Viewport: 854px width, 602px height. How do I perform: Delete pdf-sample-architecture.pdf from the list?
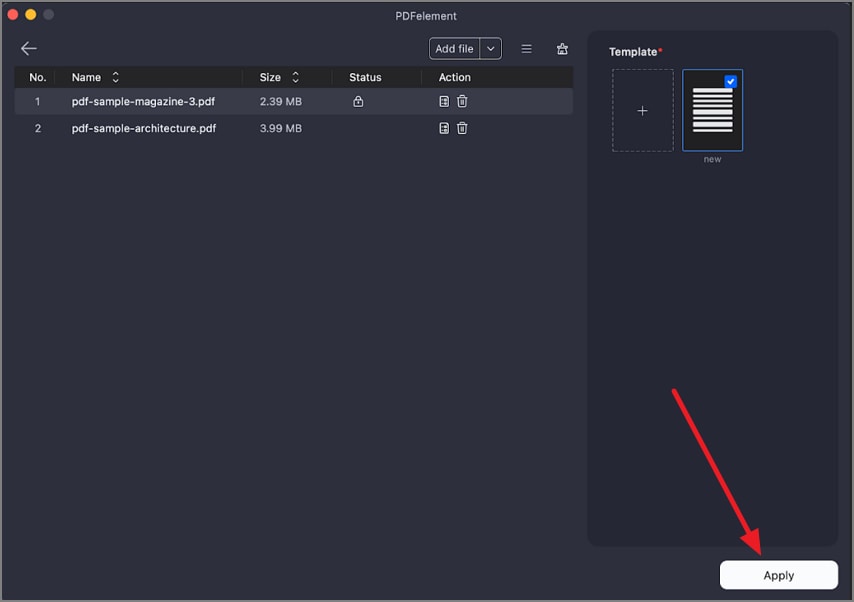[462, 128]
